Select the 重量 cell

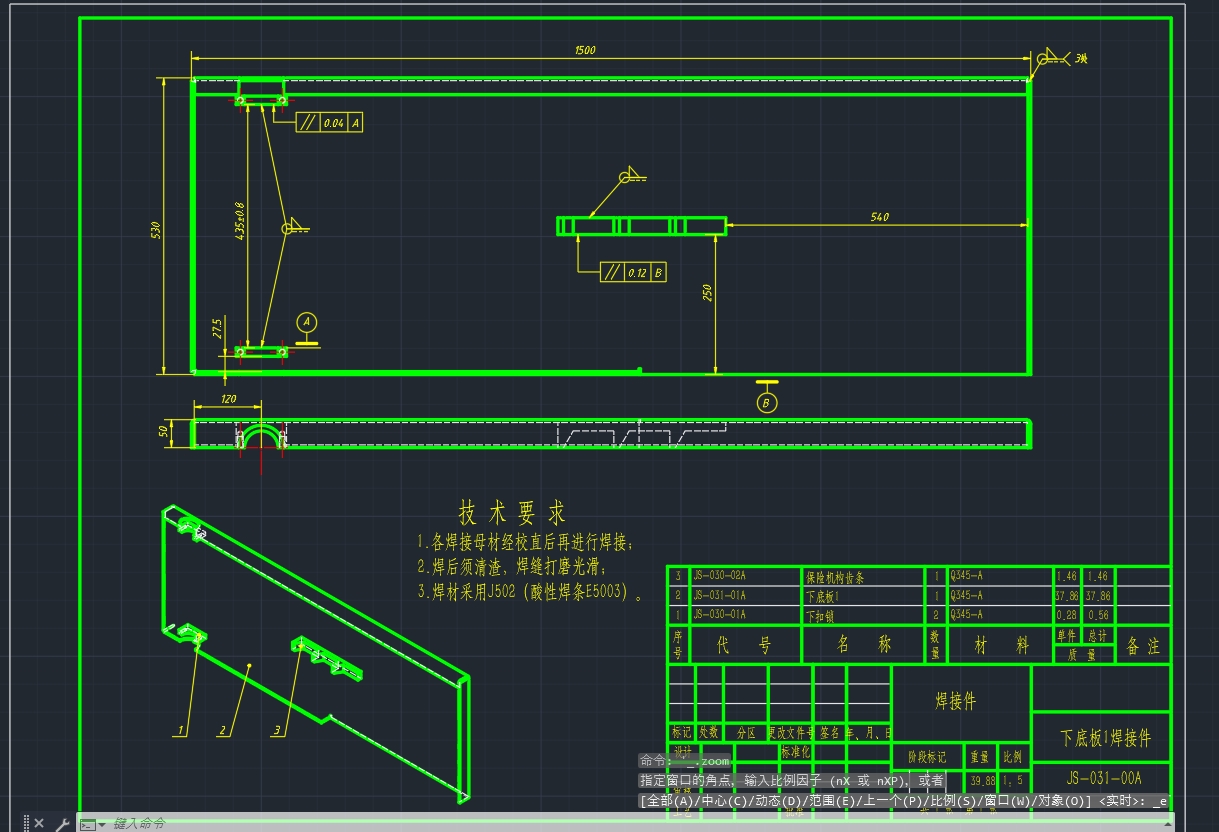click(x=979, y=757)
